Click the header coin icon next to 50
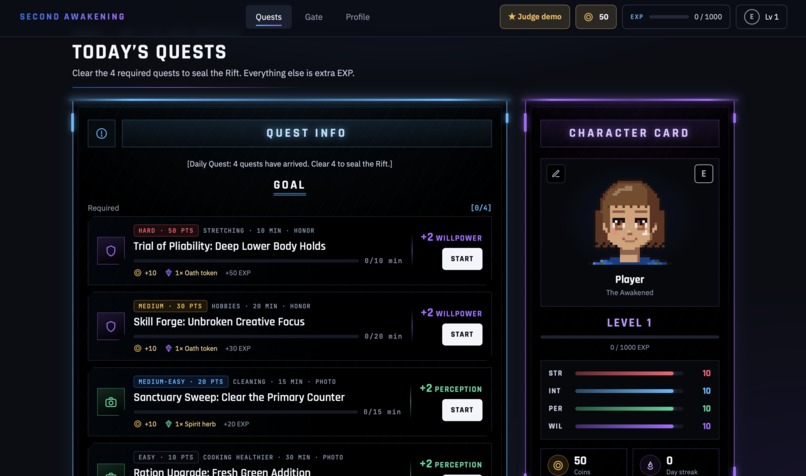 [588, 17]
